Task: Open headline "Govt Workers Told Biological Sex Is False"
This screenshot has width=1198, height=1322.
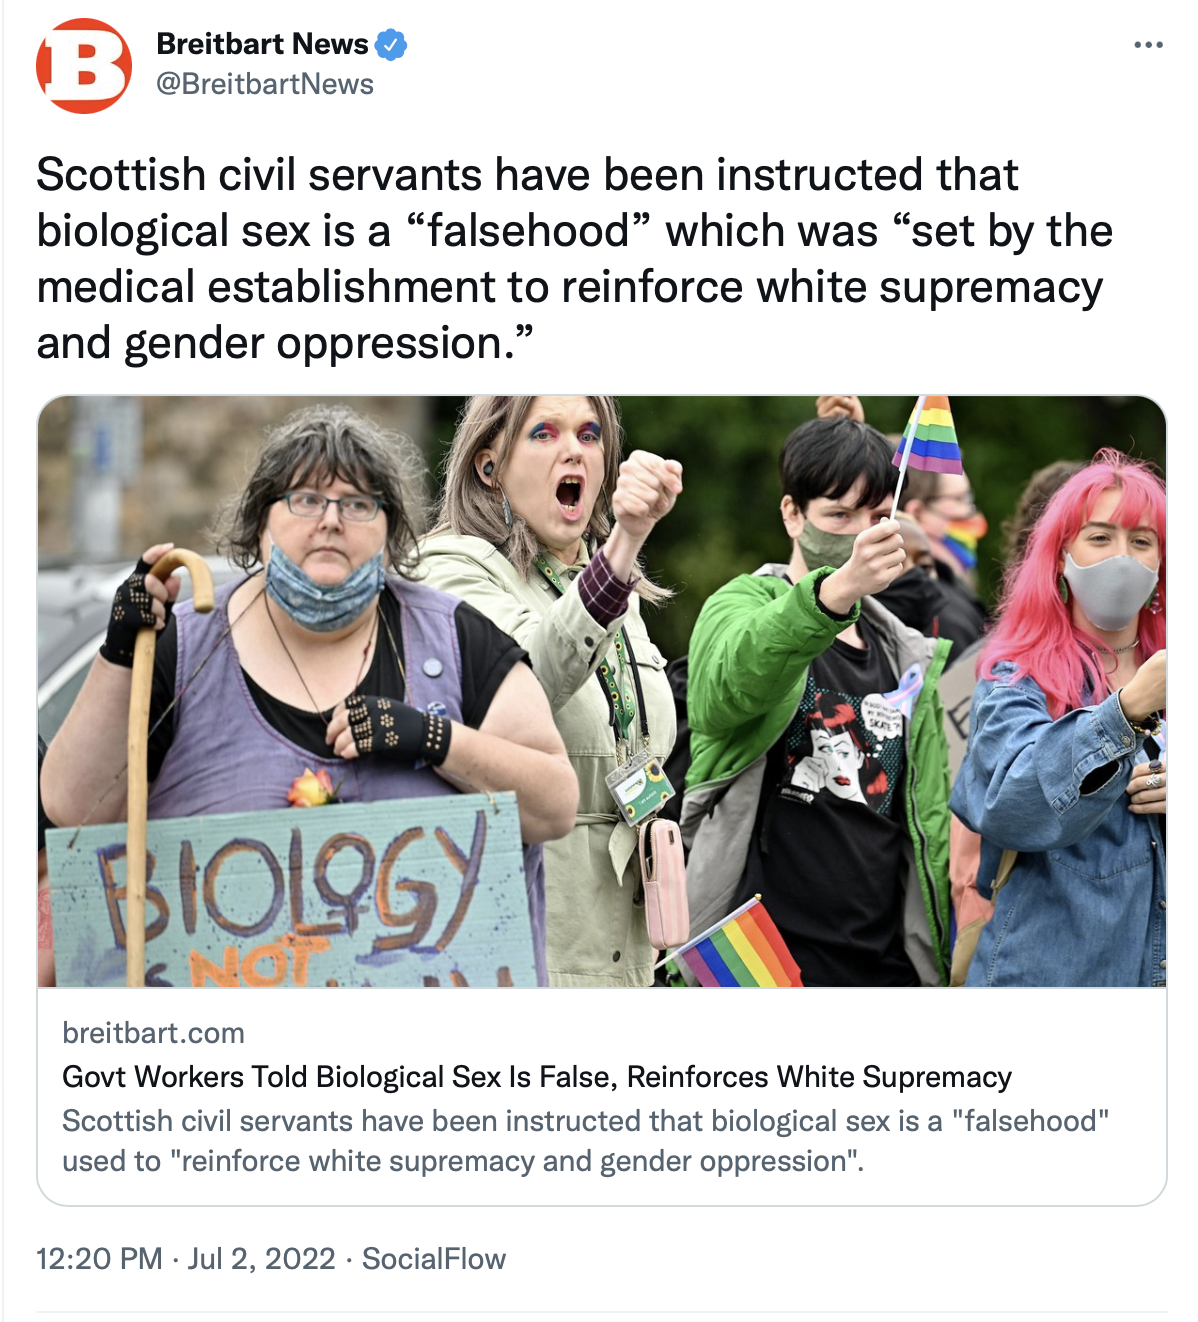Action: [x=537, y=1077]
